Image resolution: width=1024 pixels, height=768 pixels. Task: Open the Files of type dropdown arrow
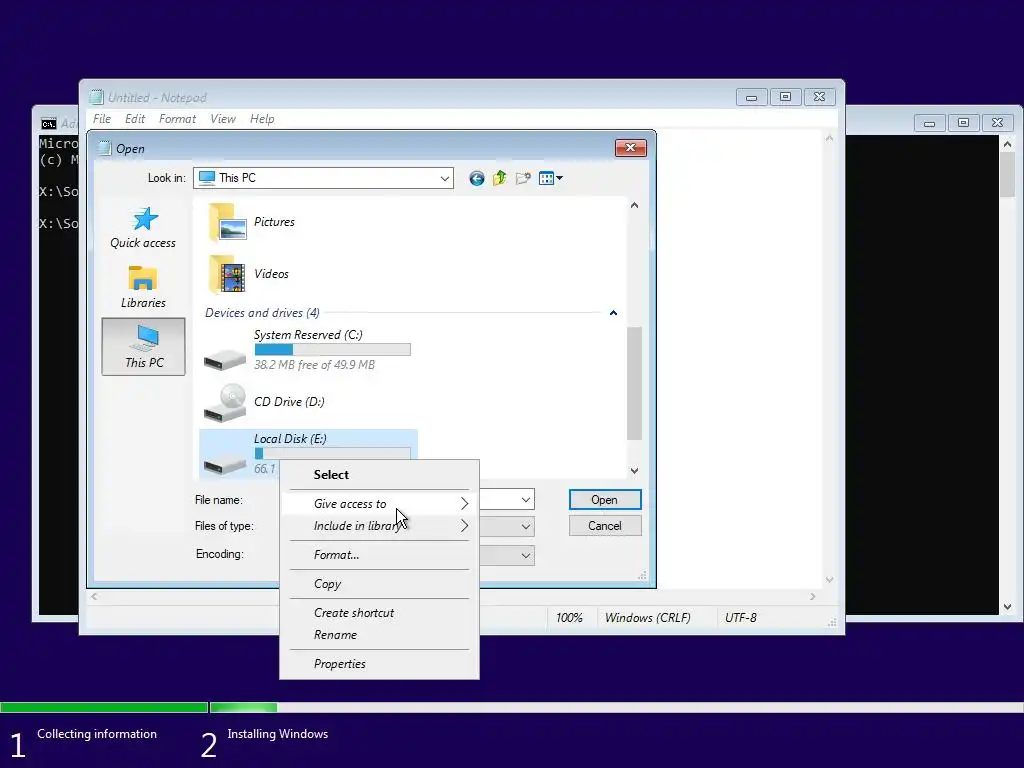(526, 526)
